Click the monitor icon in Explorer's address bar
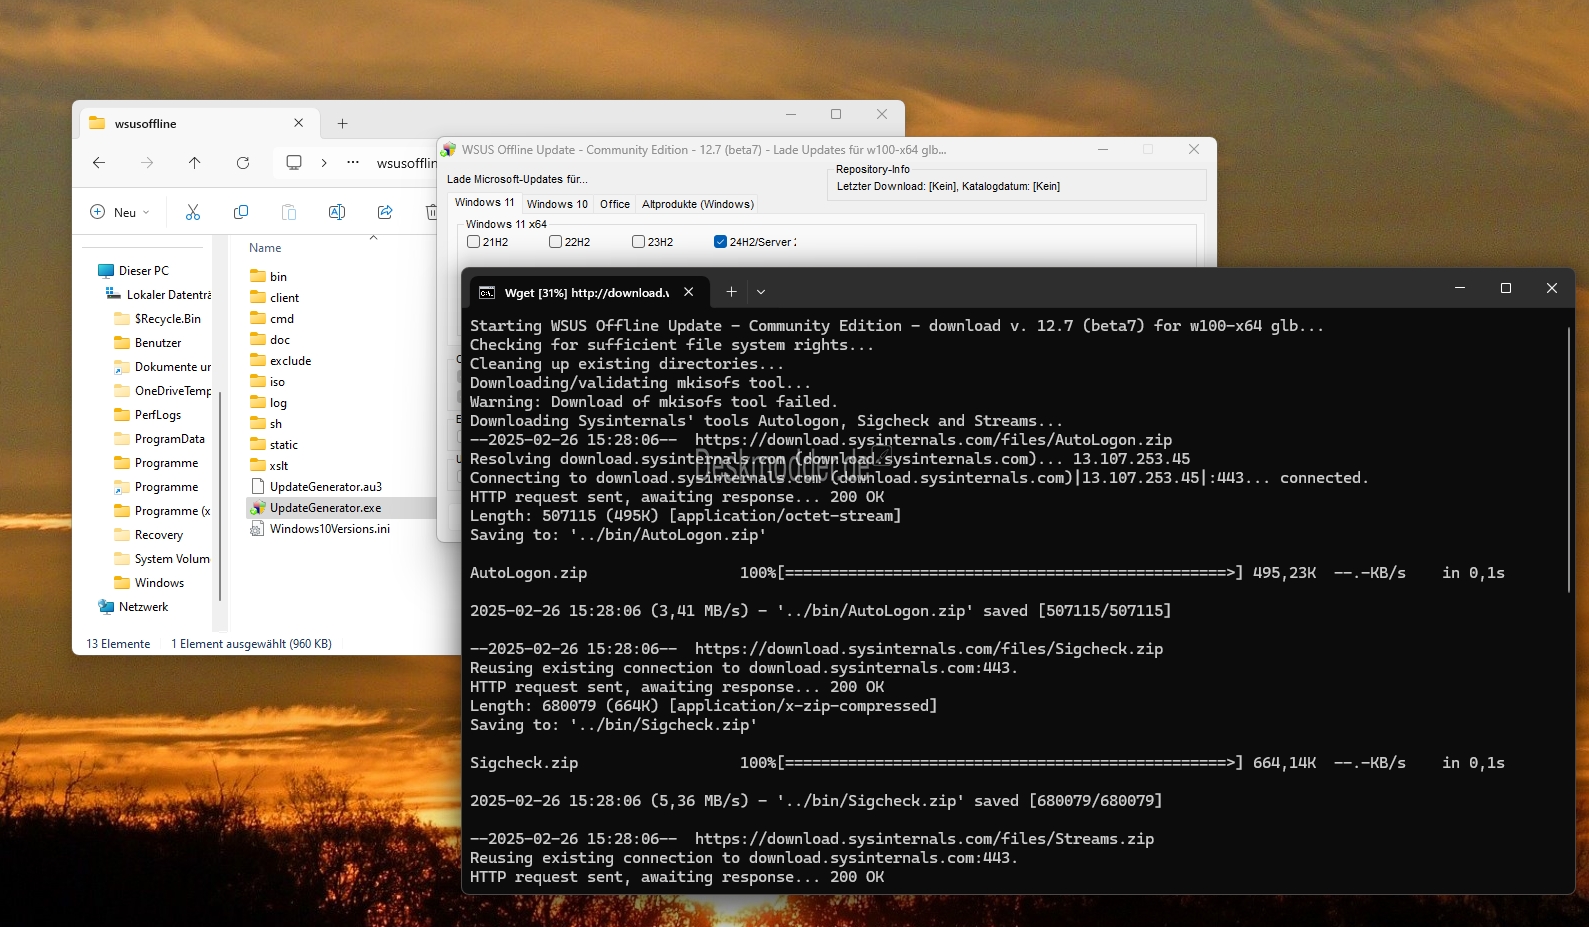The width and height of the screenshot is (1589, 927). [294, 163]
